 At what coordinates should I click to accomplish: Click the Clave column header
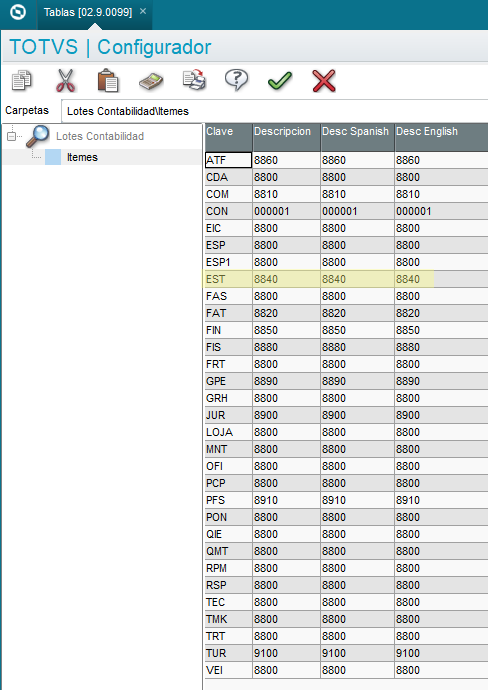[x=228, y=137]
